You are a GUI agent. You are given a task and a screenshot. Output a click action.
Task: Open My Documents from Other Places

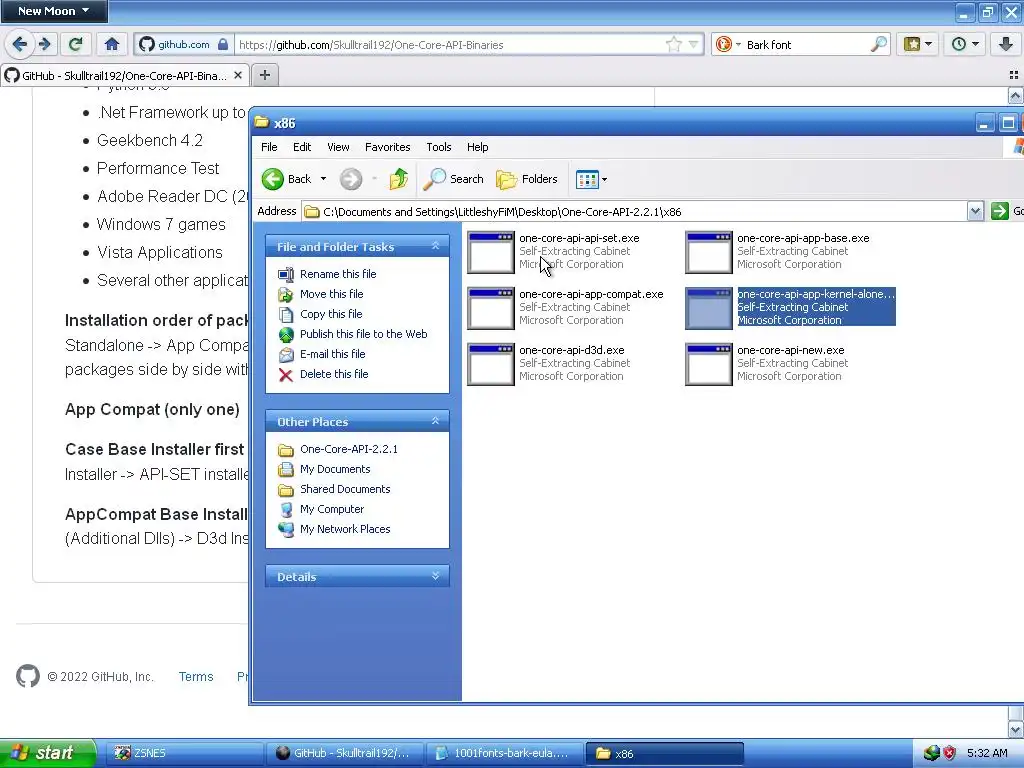[x=335, y=469]
